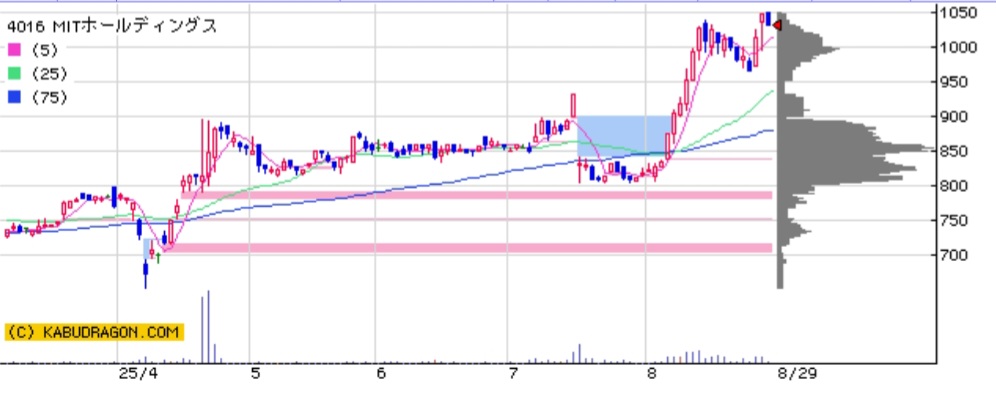The image size is (996, 401).
Task: Click the month 6 date axis label
Action: click(x=381, y=374)
